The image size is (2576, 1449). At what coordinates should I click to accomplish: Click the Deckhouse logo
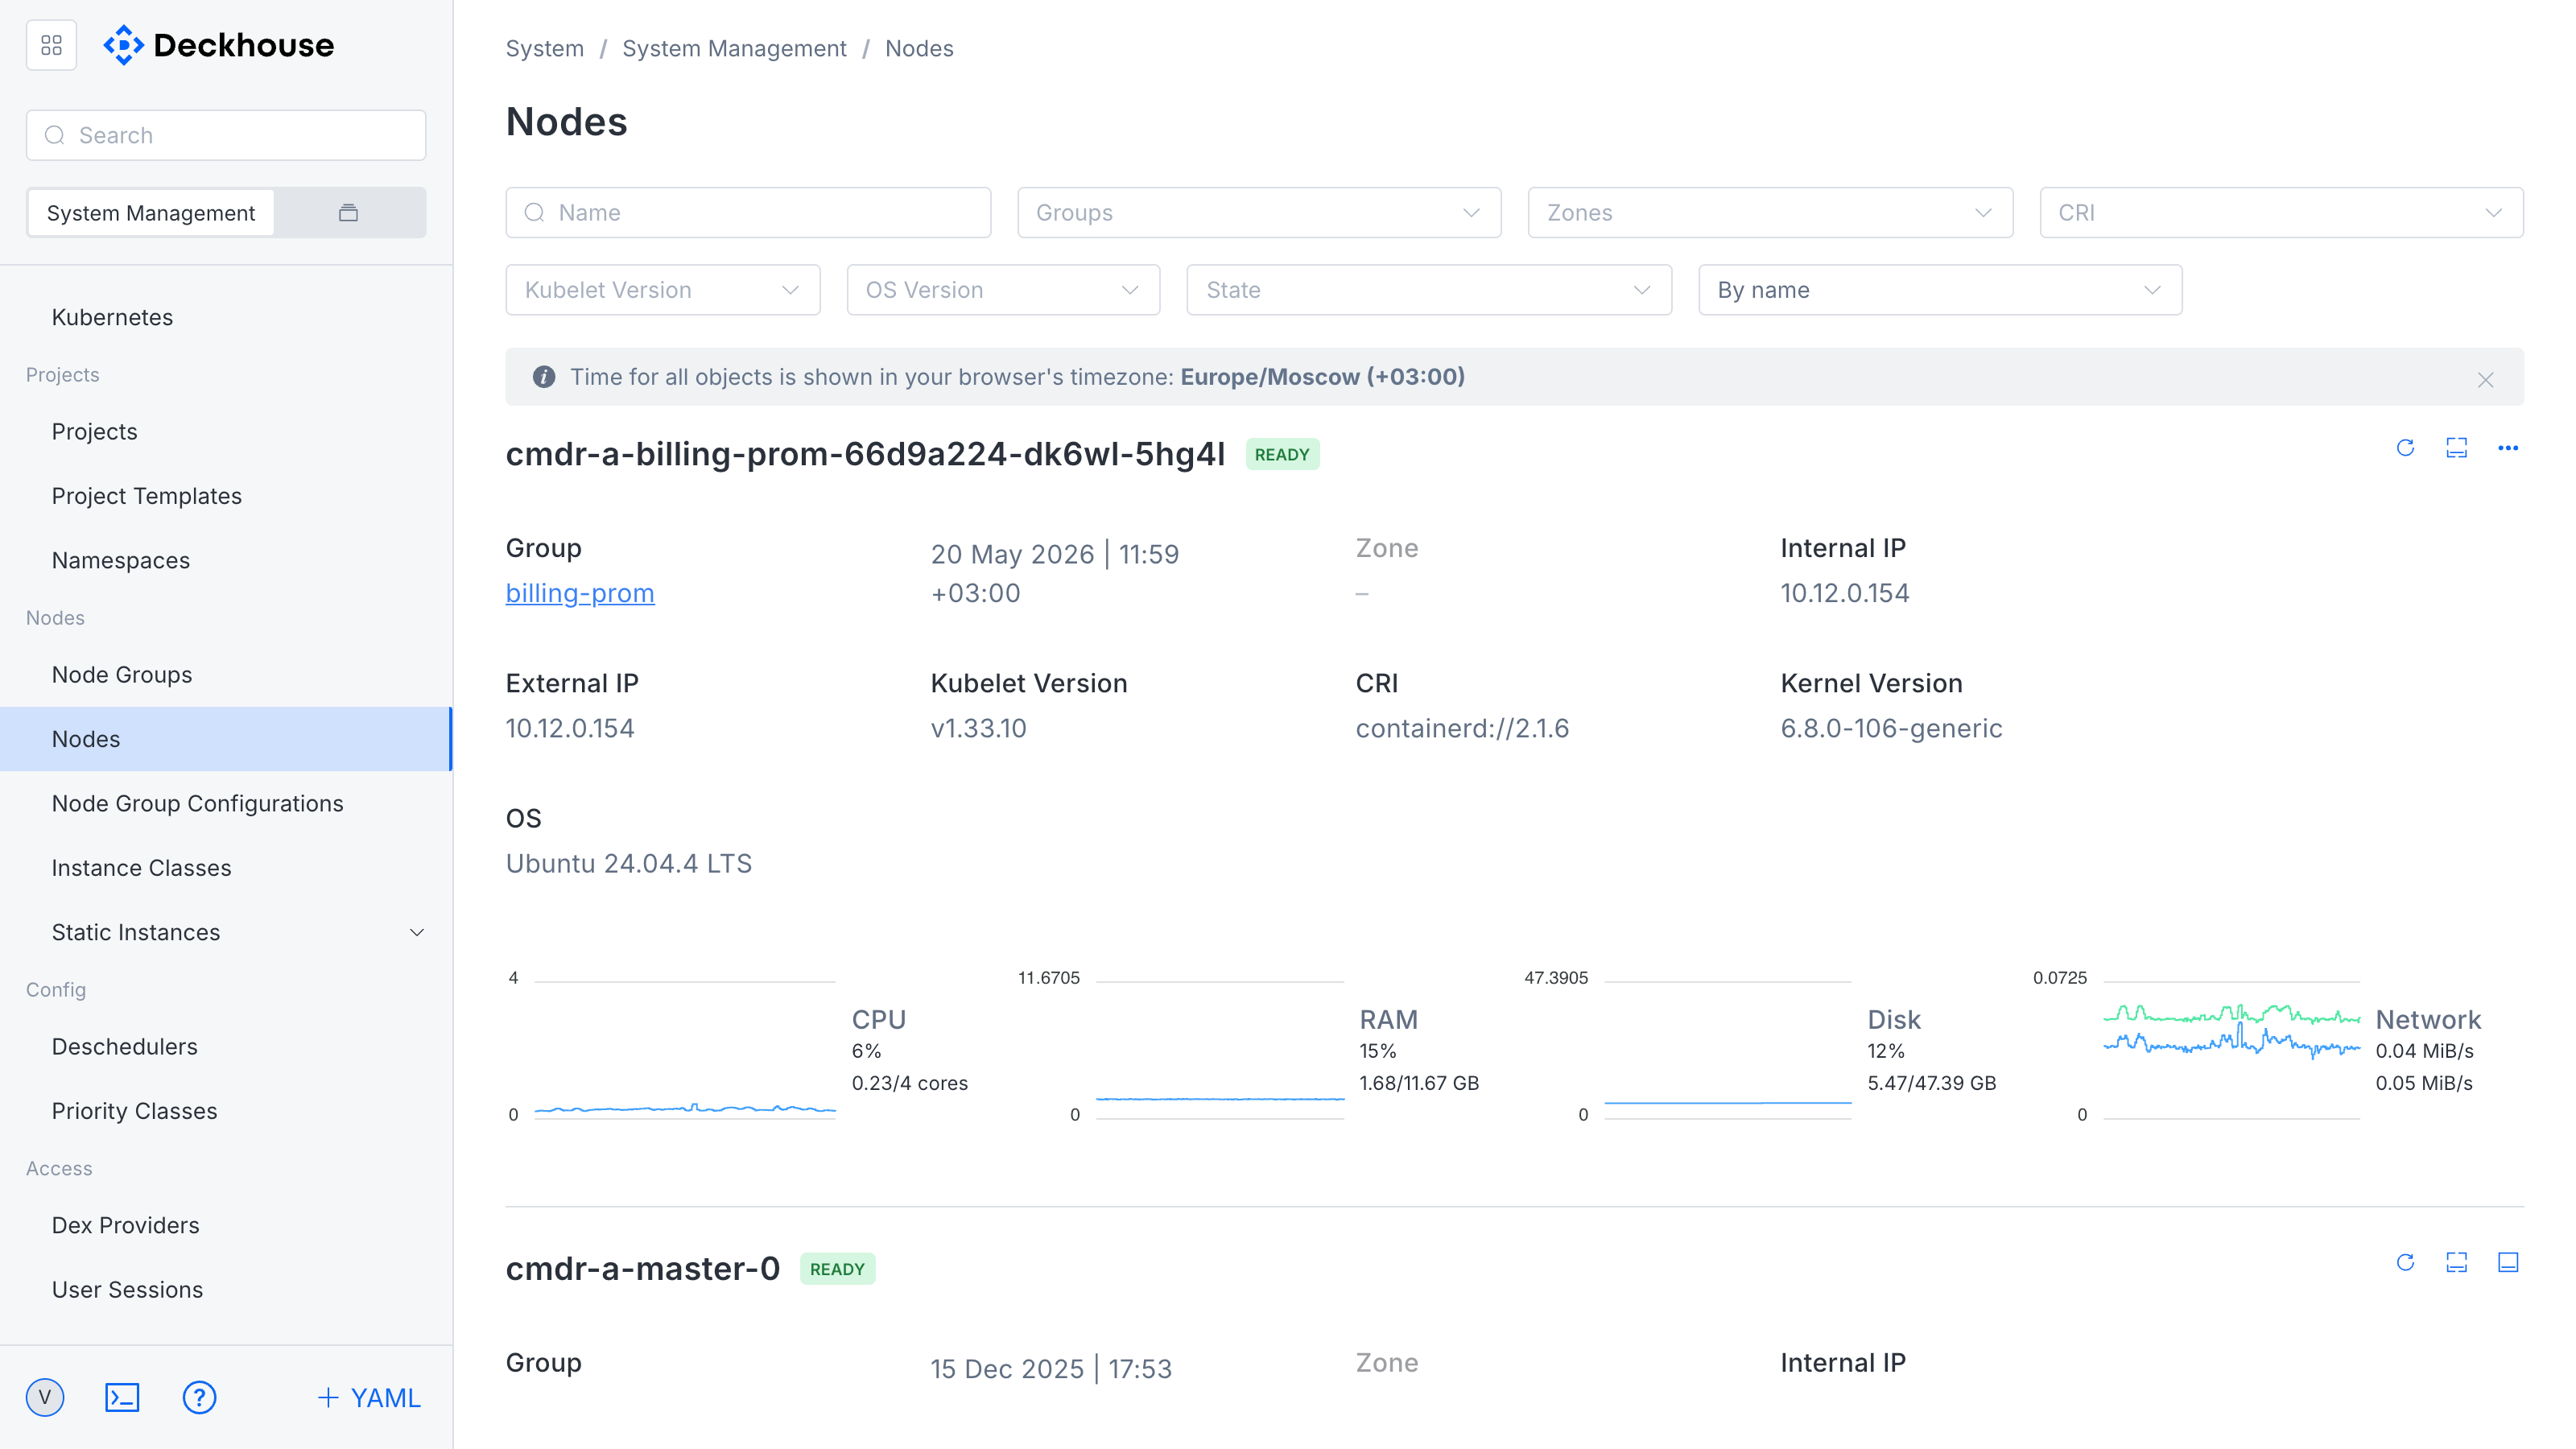pos(219,45)
